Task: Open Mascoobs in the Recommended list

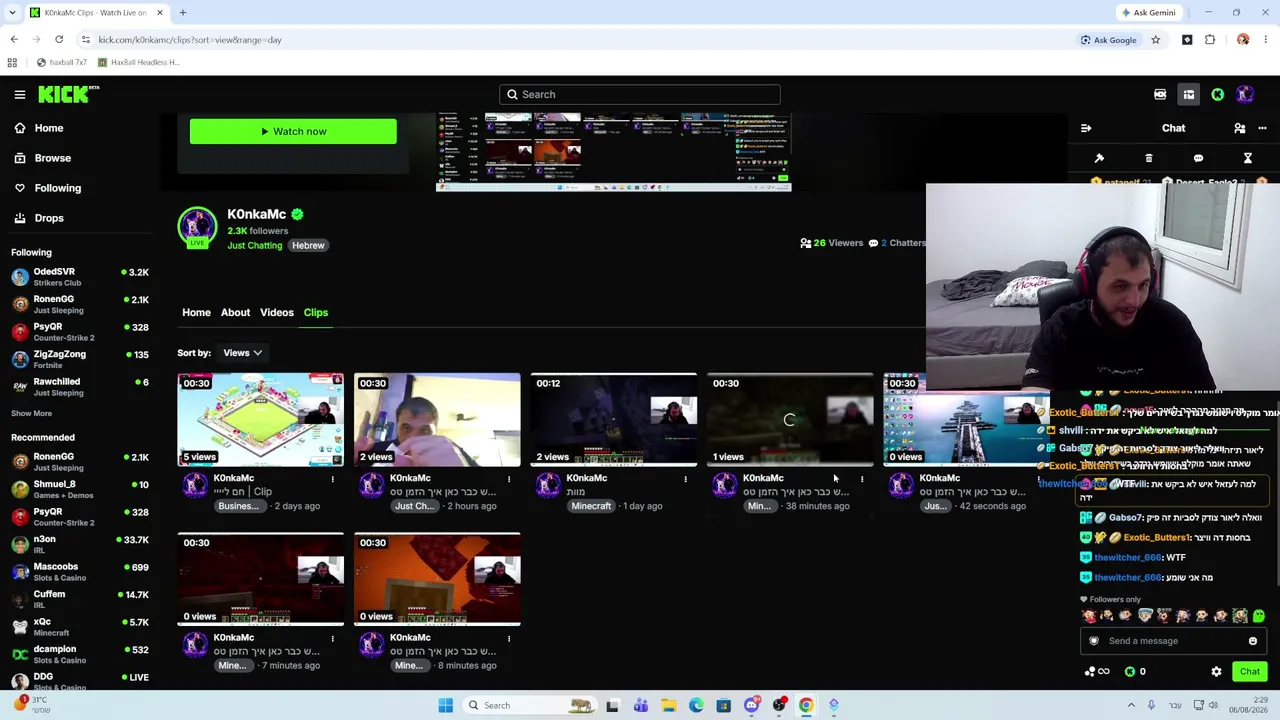Action: (x=80, y=572)
